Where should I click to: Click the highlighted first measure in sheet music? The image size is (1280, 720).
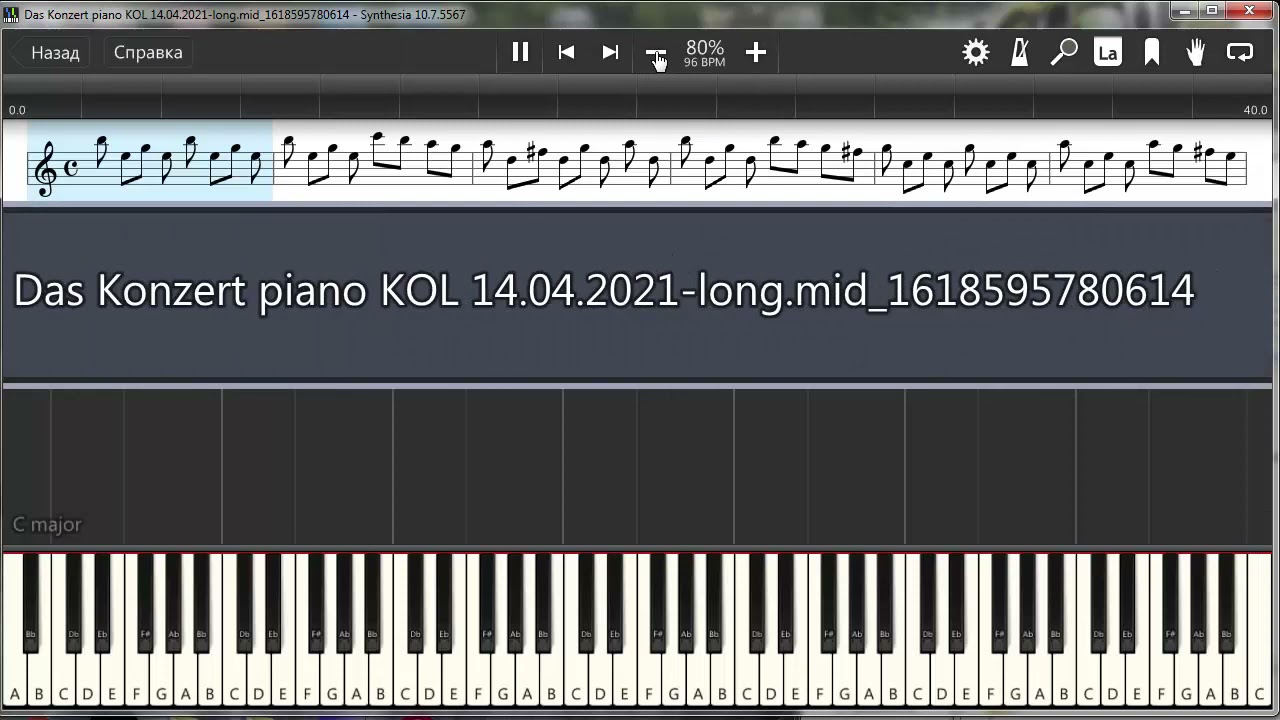(150, 160)
